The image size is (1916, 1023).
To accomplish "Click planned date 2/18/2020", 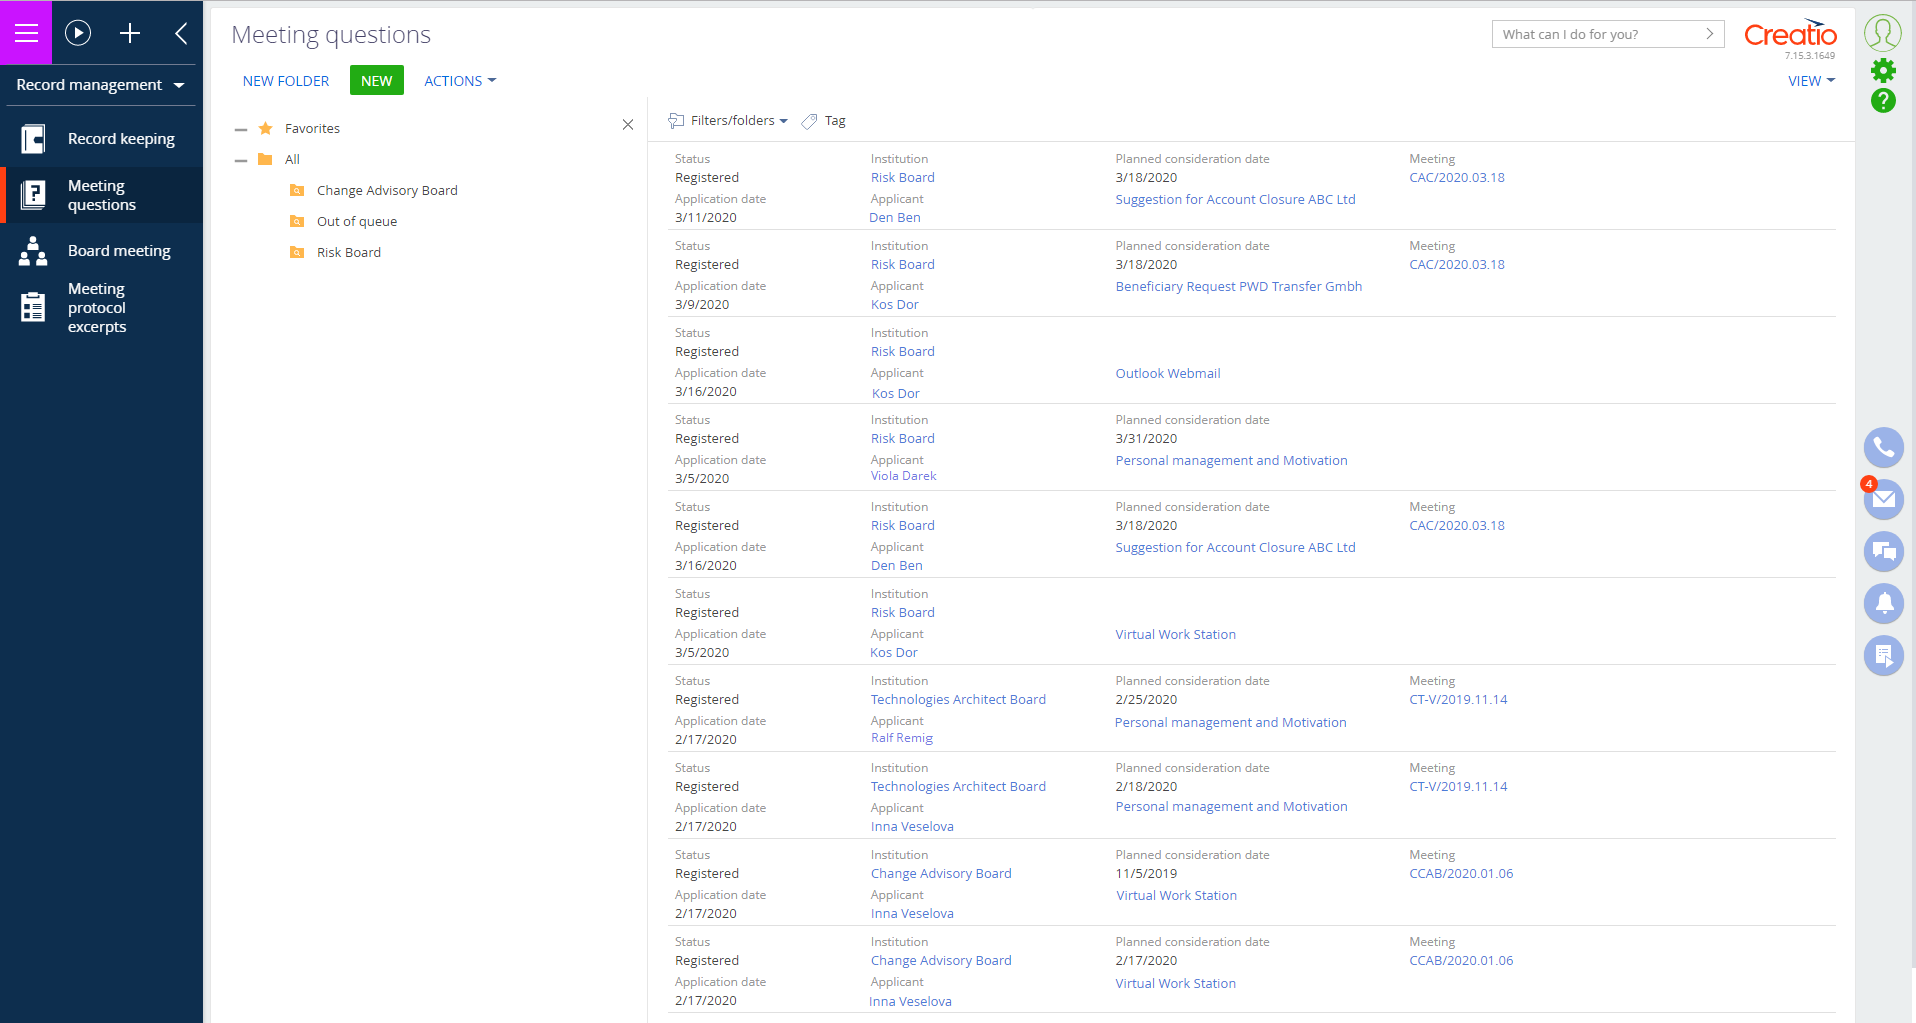I will 1146,786.
